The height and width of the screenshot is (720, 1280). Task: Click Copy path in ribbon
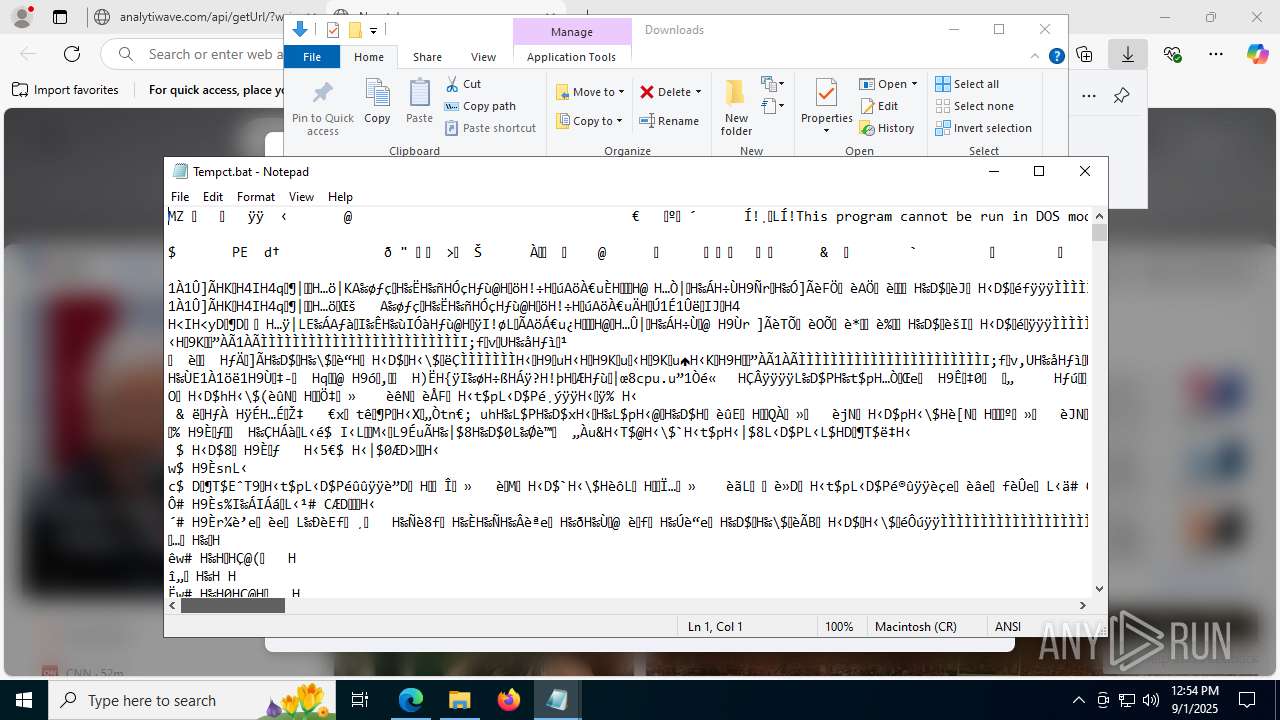[480, 106]
